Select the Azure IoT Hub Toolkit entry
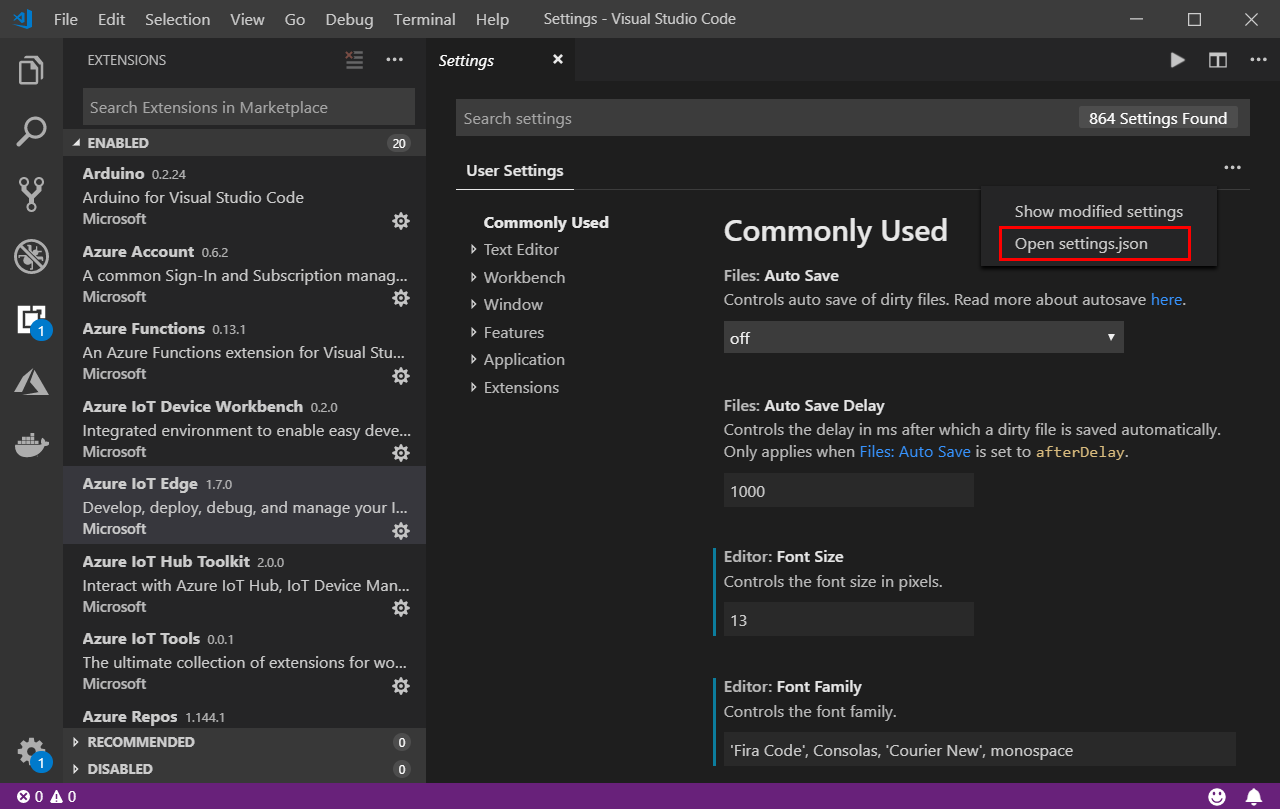This screenshot has width=1280, height=809. point(244,584)
